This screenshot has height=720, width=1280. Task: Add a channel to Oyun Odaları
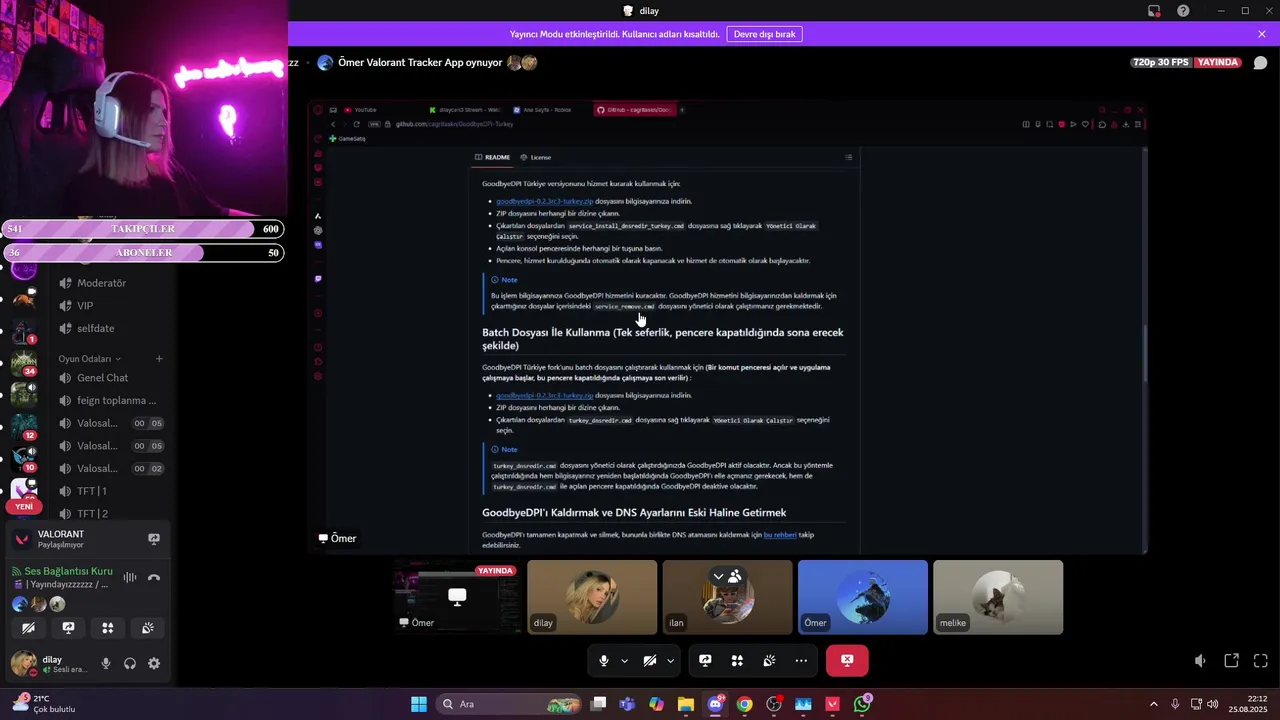[159, 359]
